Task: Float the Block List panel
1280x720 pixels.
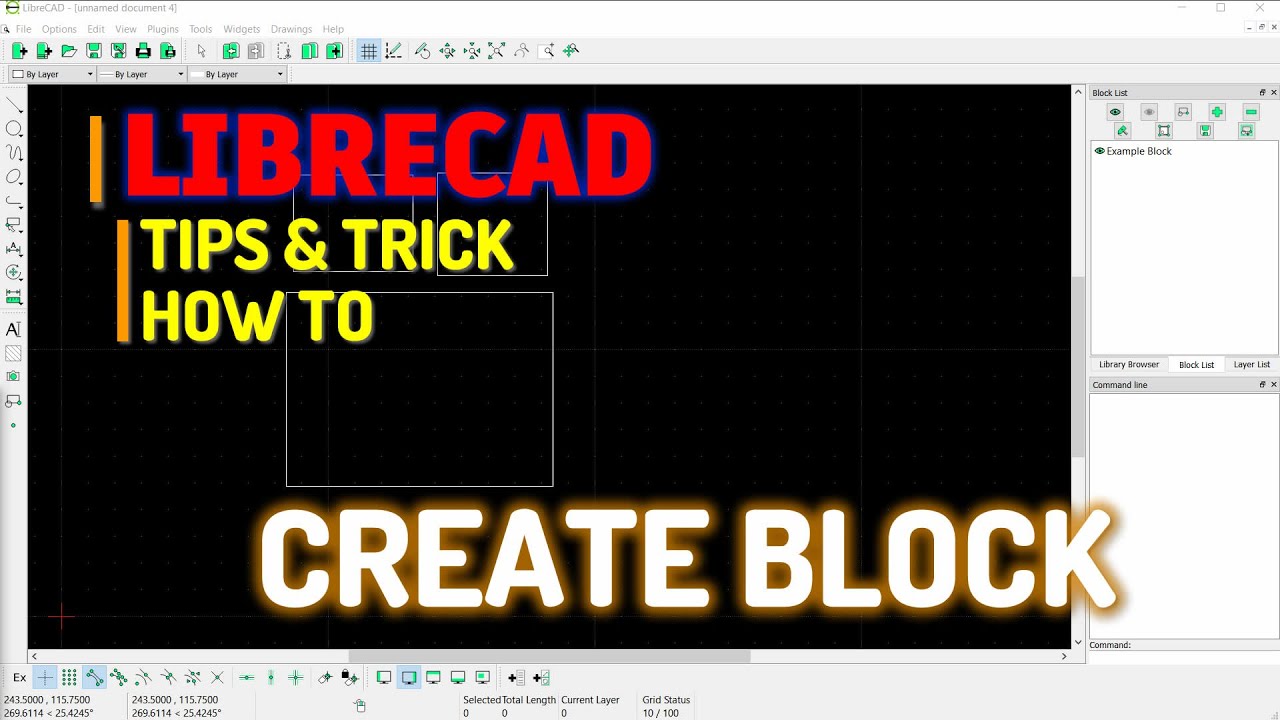Action: click(x=1262, y=93)
